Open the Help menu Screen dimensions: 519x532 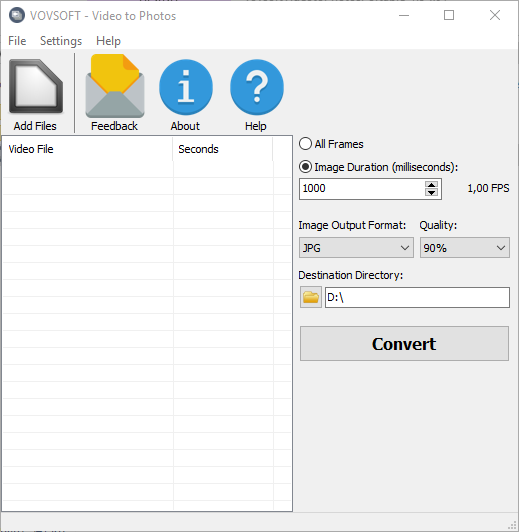109,41
